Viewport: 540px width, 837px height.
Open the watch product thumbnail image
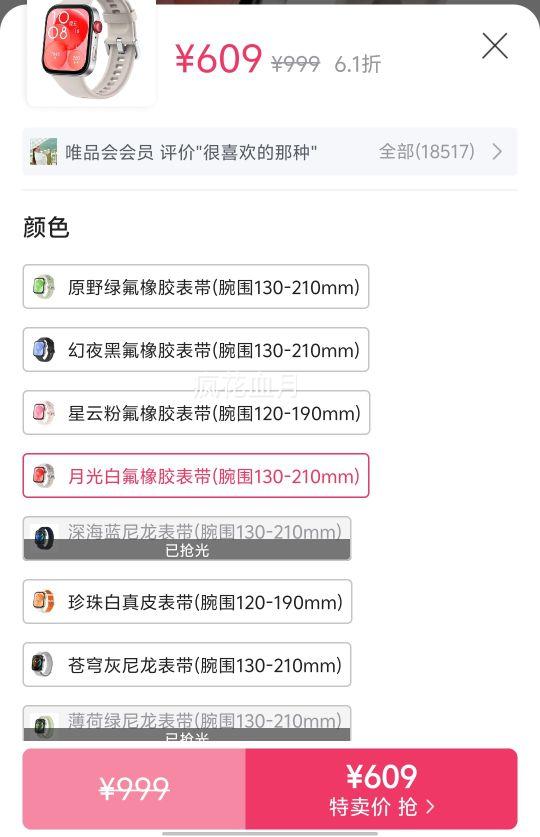click(x=91, y=52)
